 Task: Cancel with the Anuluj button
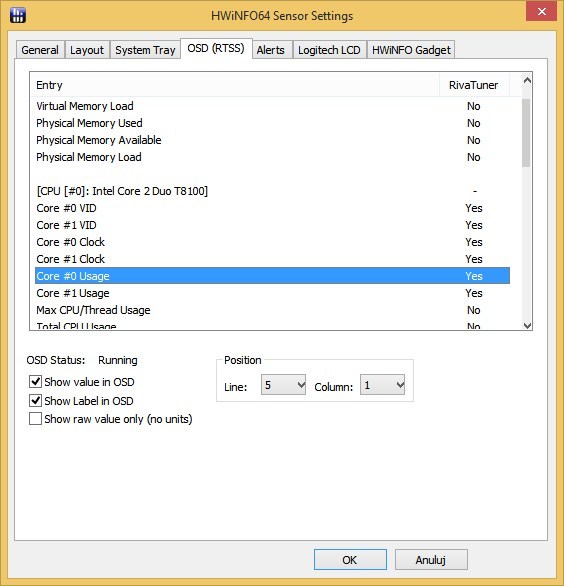(x=431, y=560)
